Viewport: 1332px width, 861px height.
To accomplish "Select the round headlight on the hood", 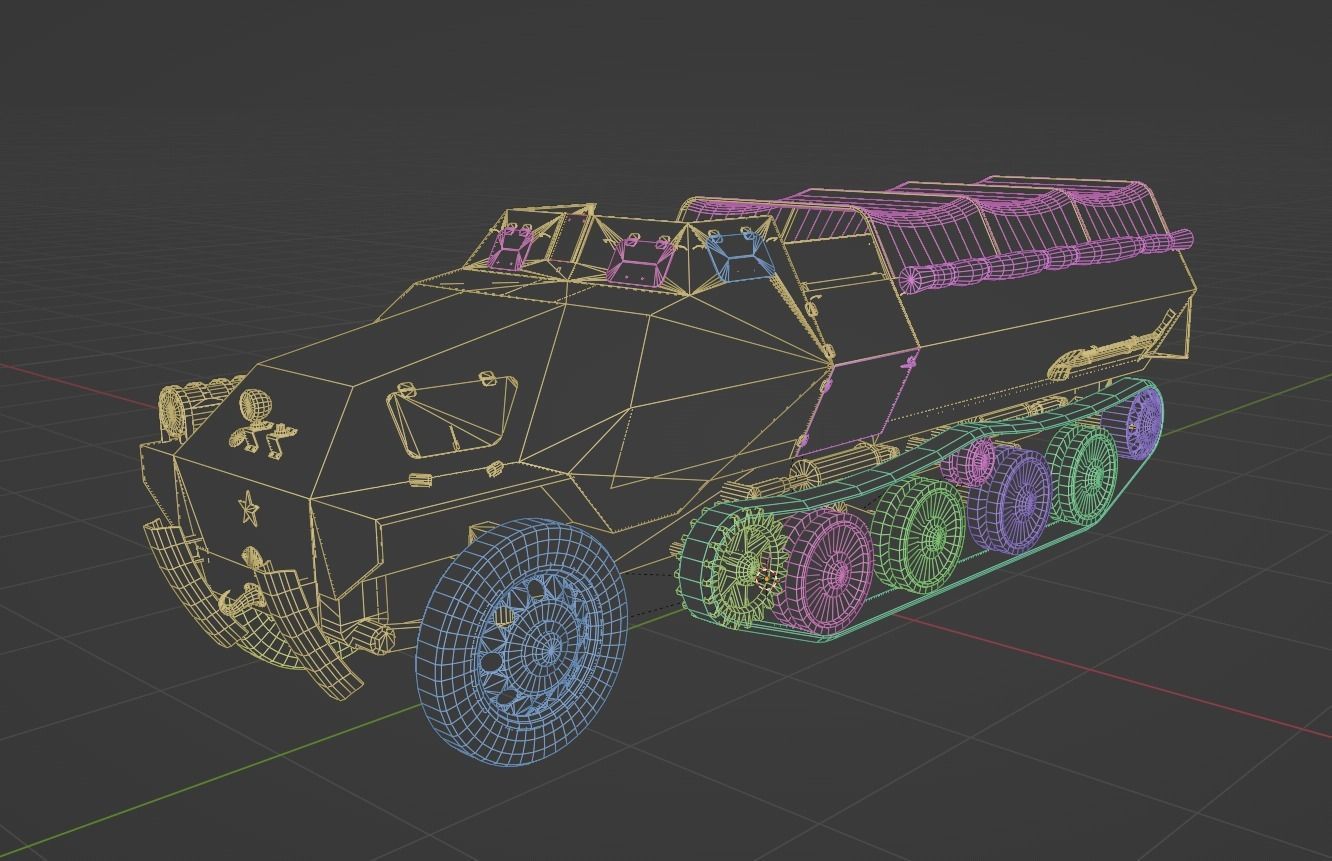I will (x=255, y=408).
